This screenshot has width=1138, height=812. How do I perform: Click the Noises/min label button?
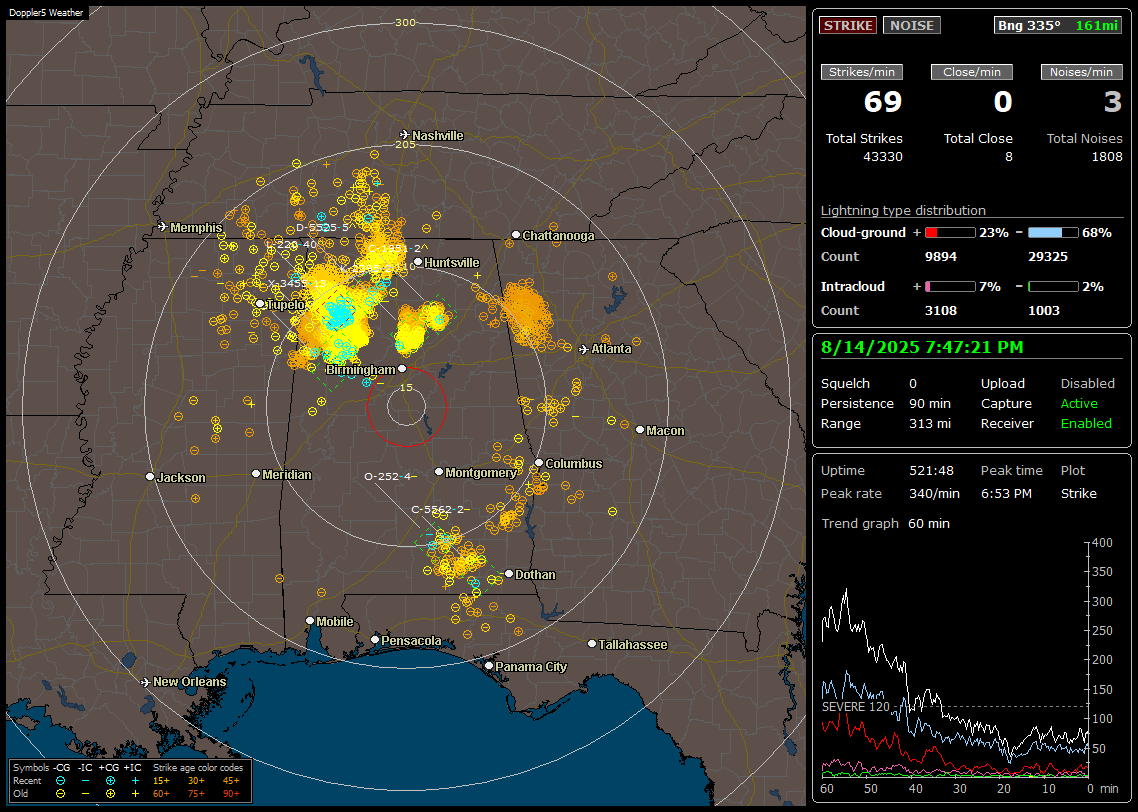tap(1081, 72)
